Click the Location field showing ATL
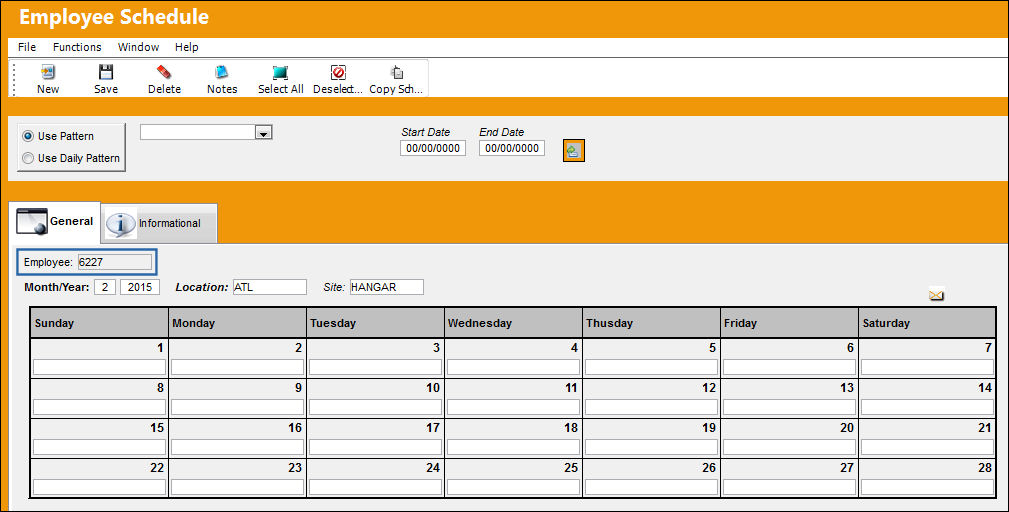This screenshot has height=512, width=1009. pyautogui.click(x=270, y=287)
